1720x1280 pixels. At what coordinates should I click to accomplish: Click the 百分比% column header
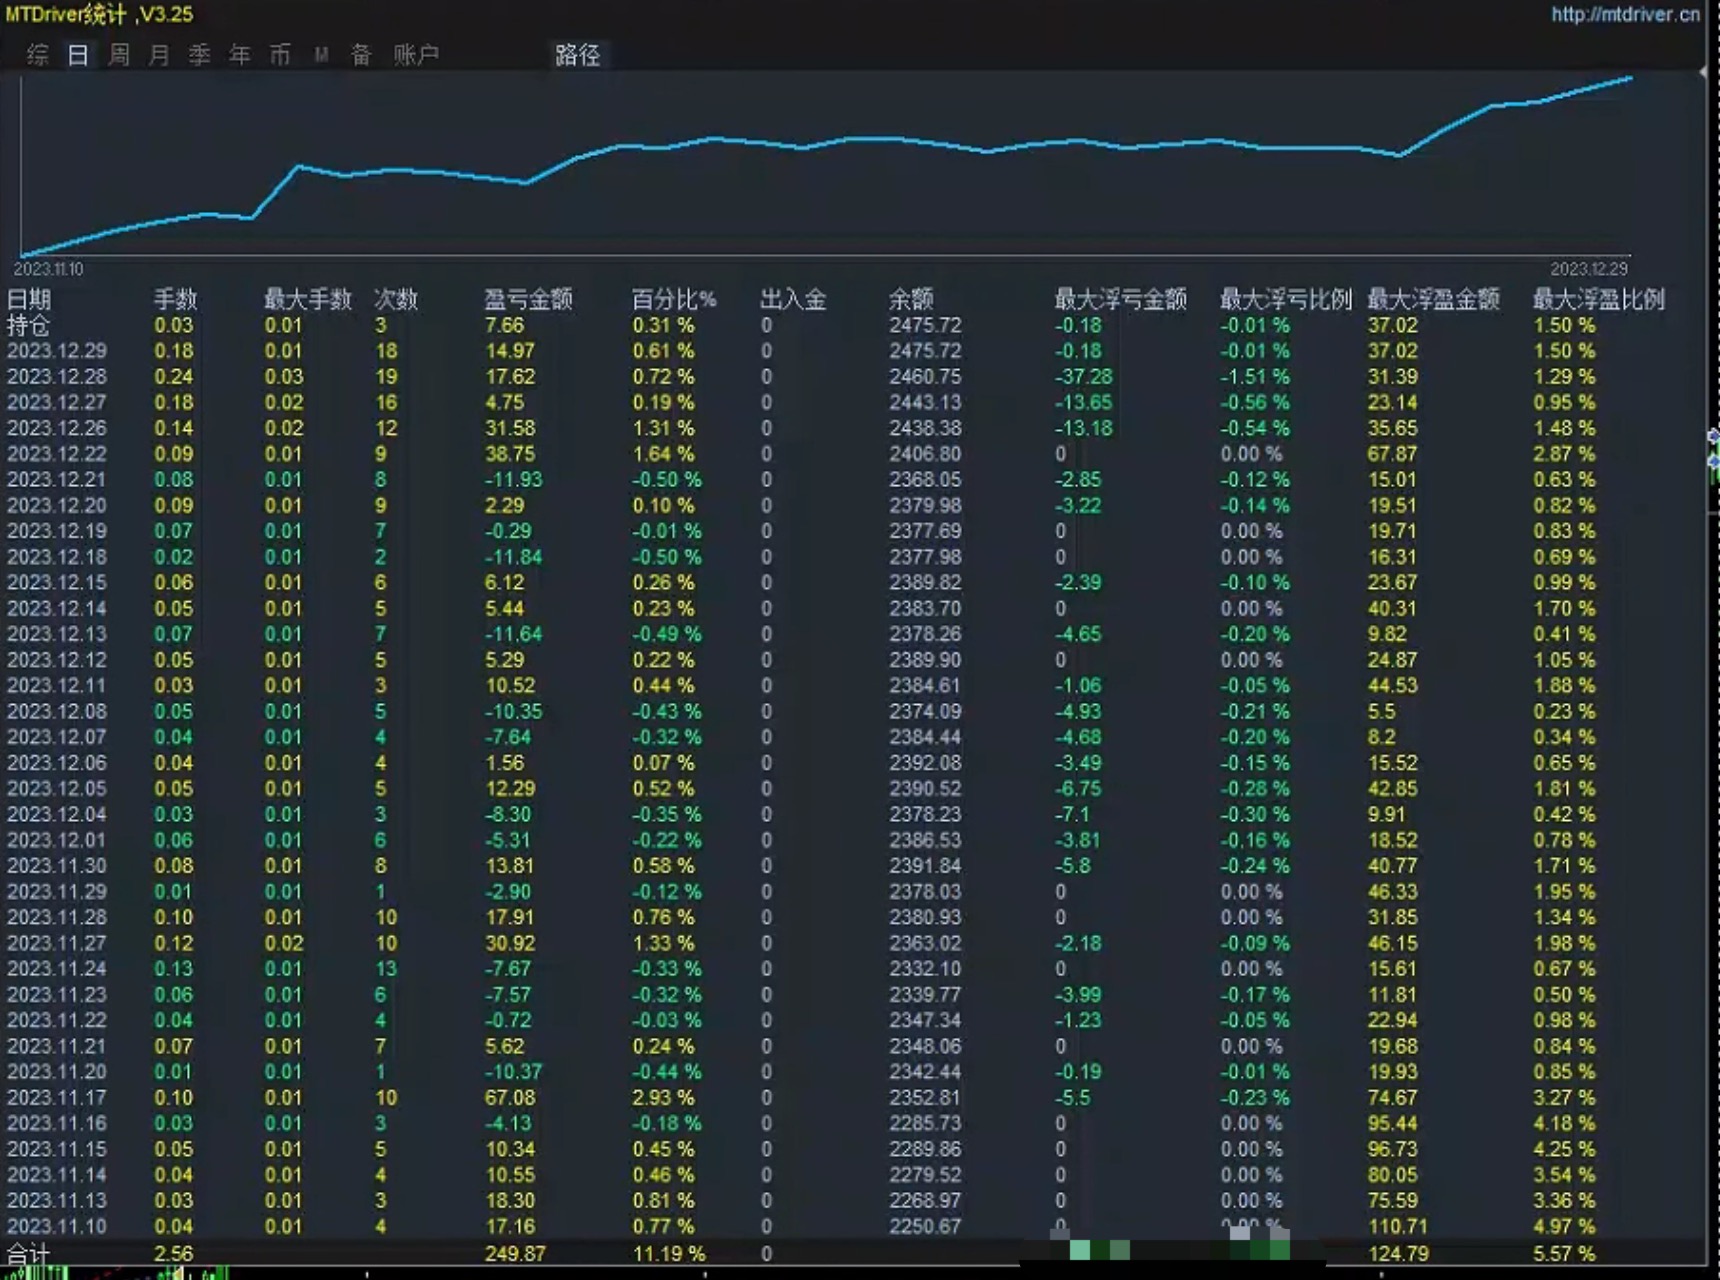click(674, 299)
